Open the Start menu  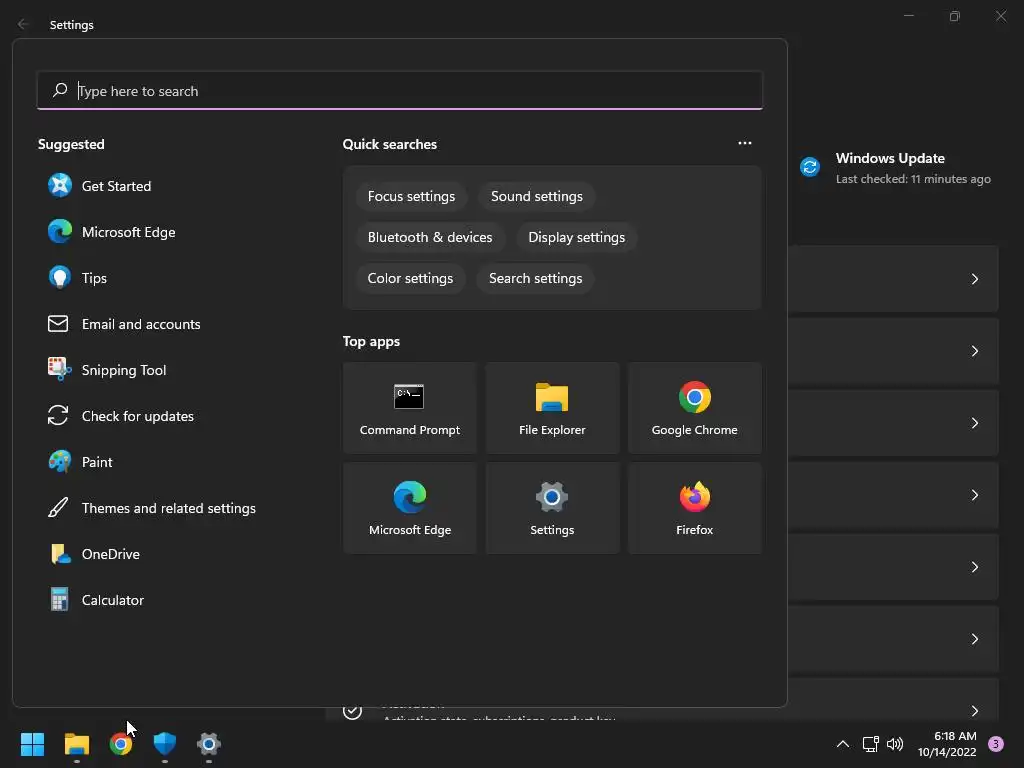(32, 744)
